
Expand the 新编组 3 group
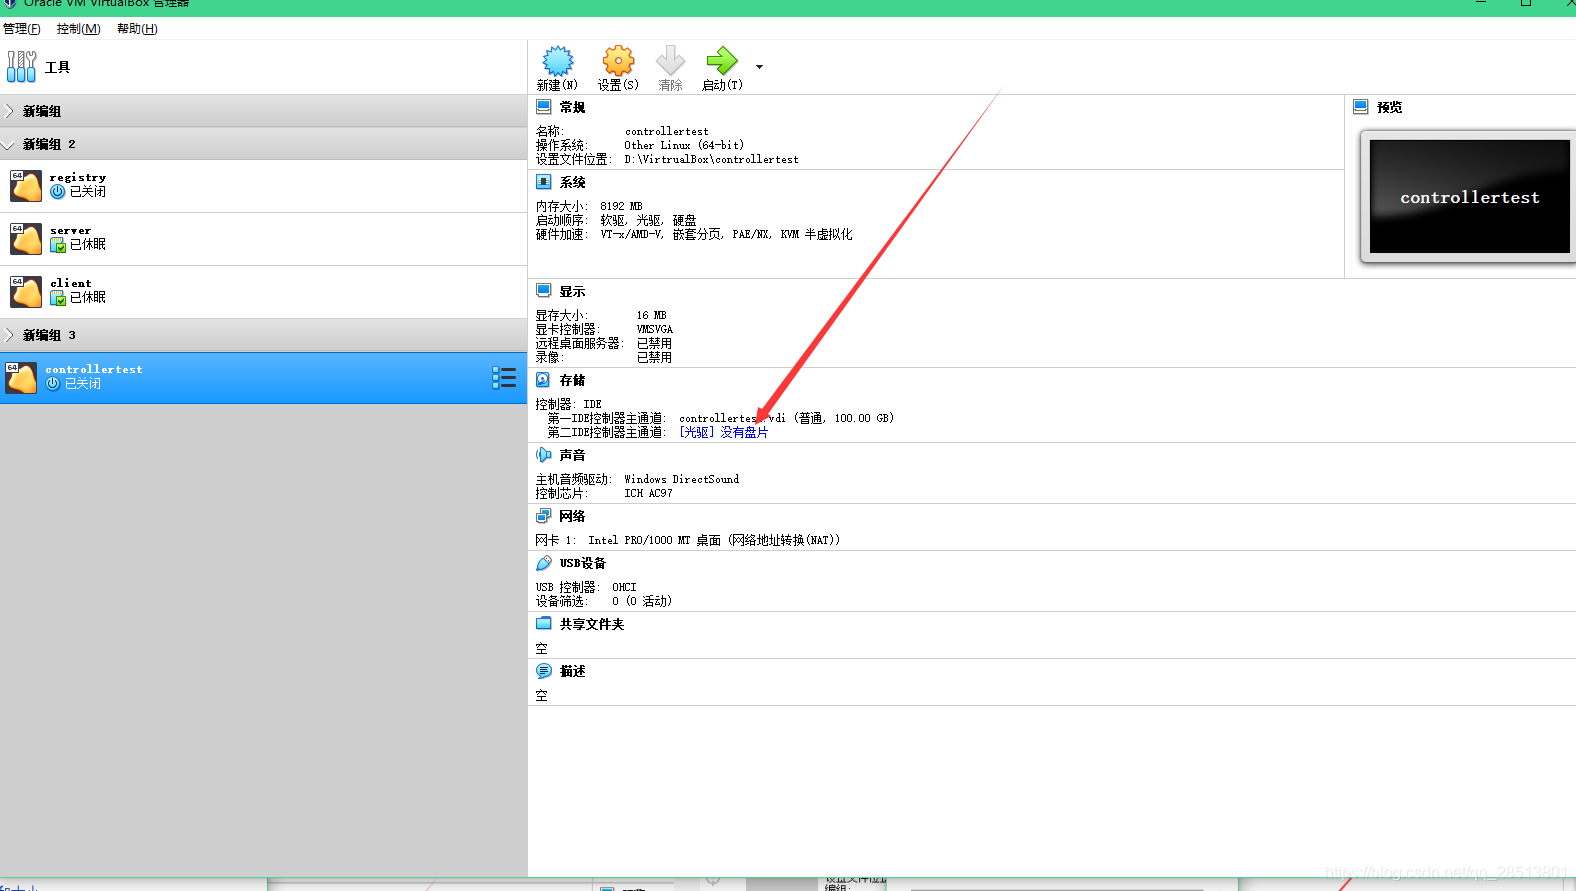tap(263, 335)
